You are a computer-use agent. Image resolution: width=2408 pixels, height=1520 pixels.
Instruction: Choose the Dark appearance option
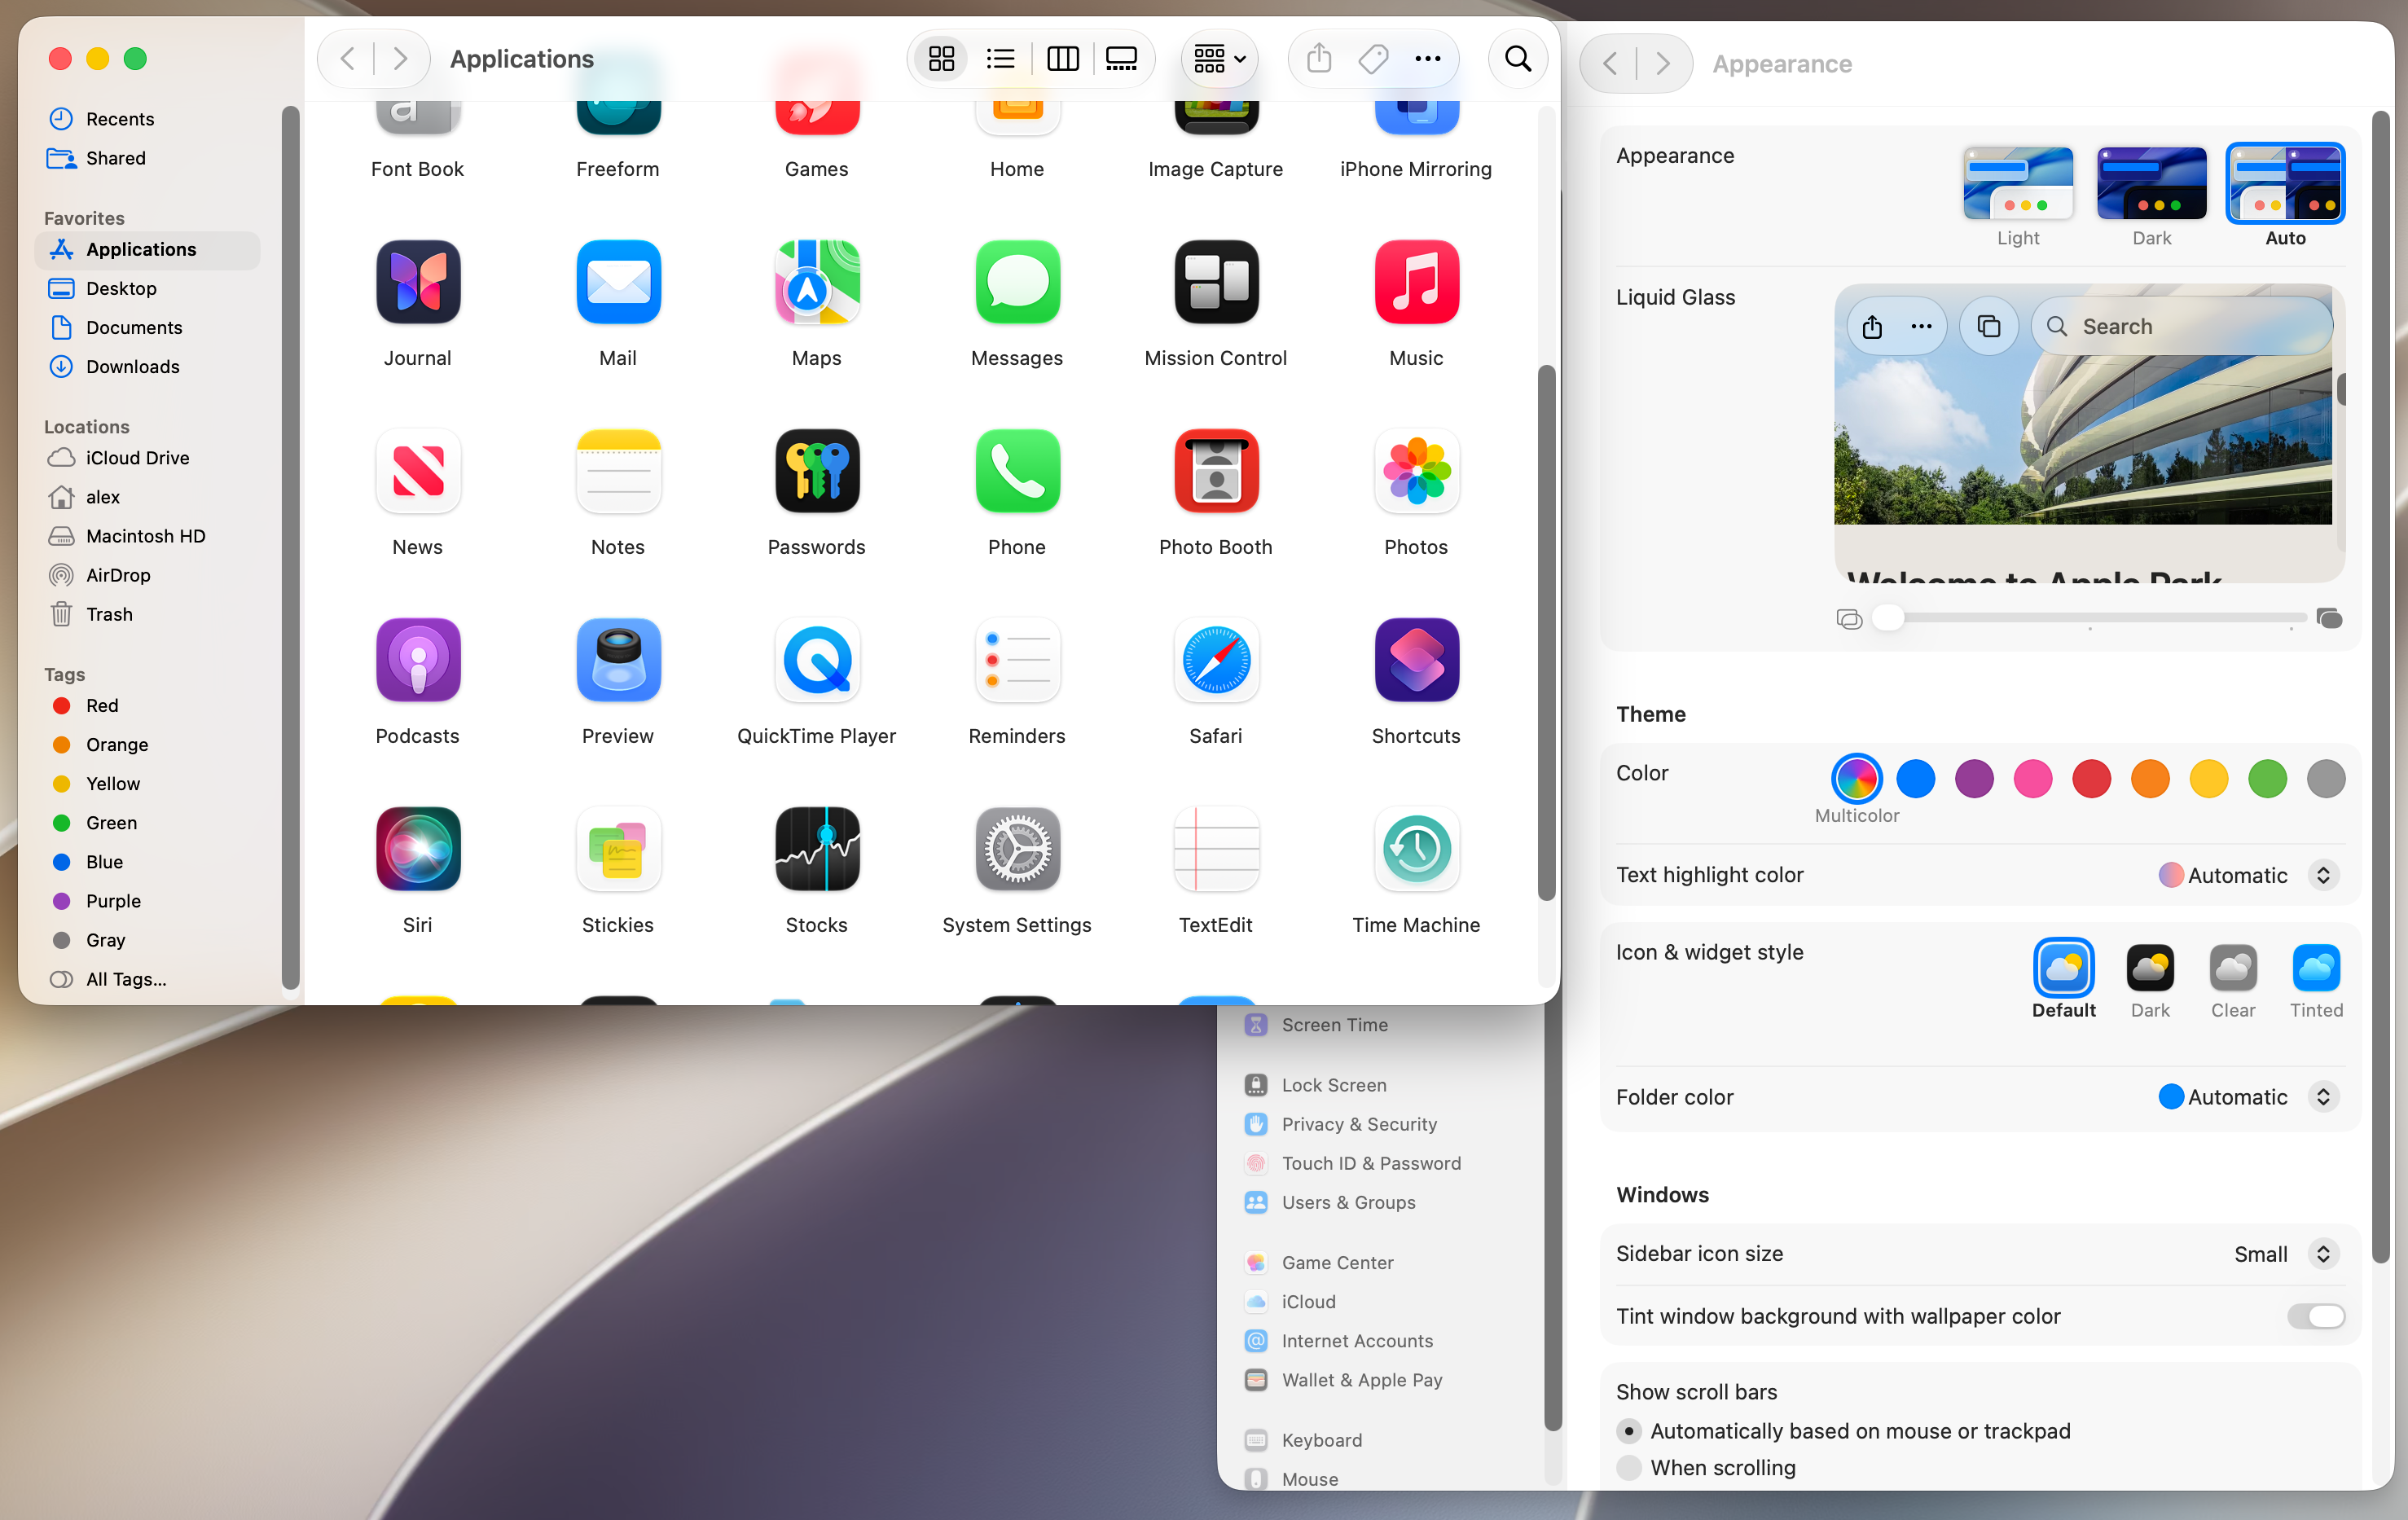pyautogui.click(x=2152, y=184)
